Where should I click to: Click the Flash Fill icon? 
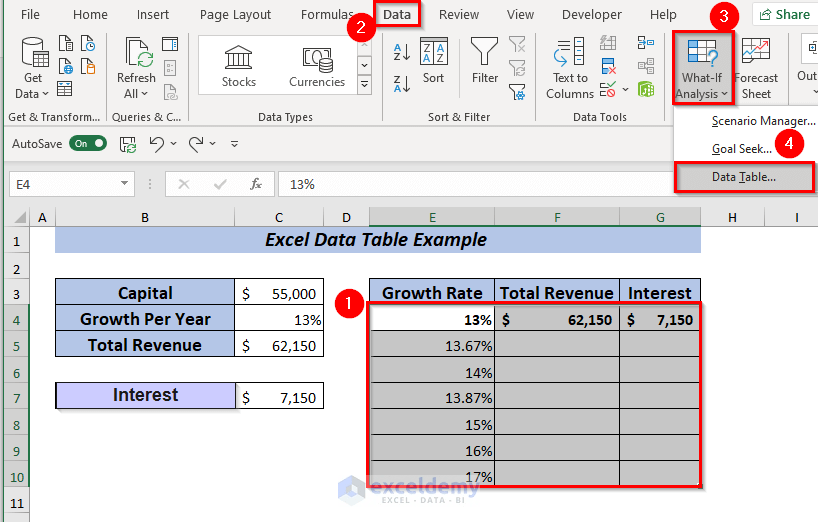[608, 43]
